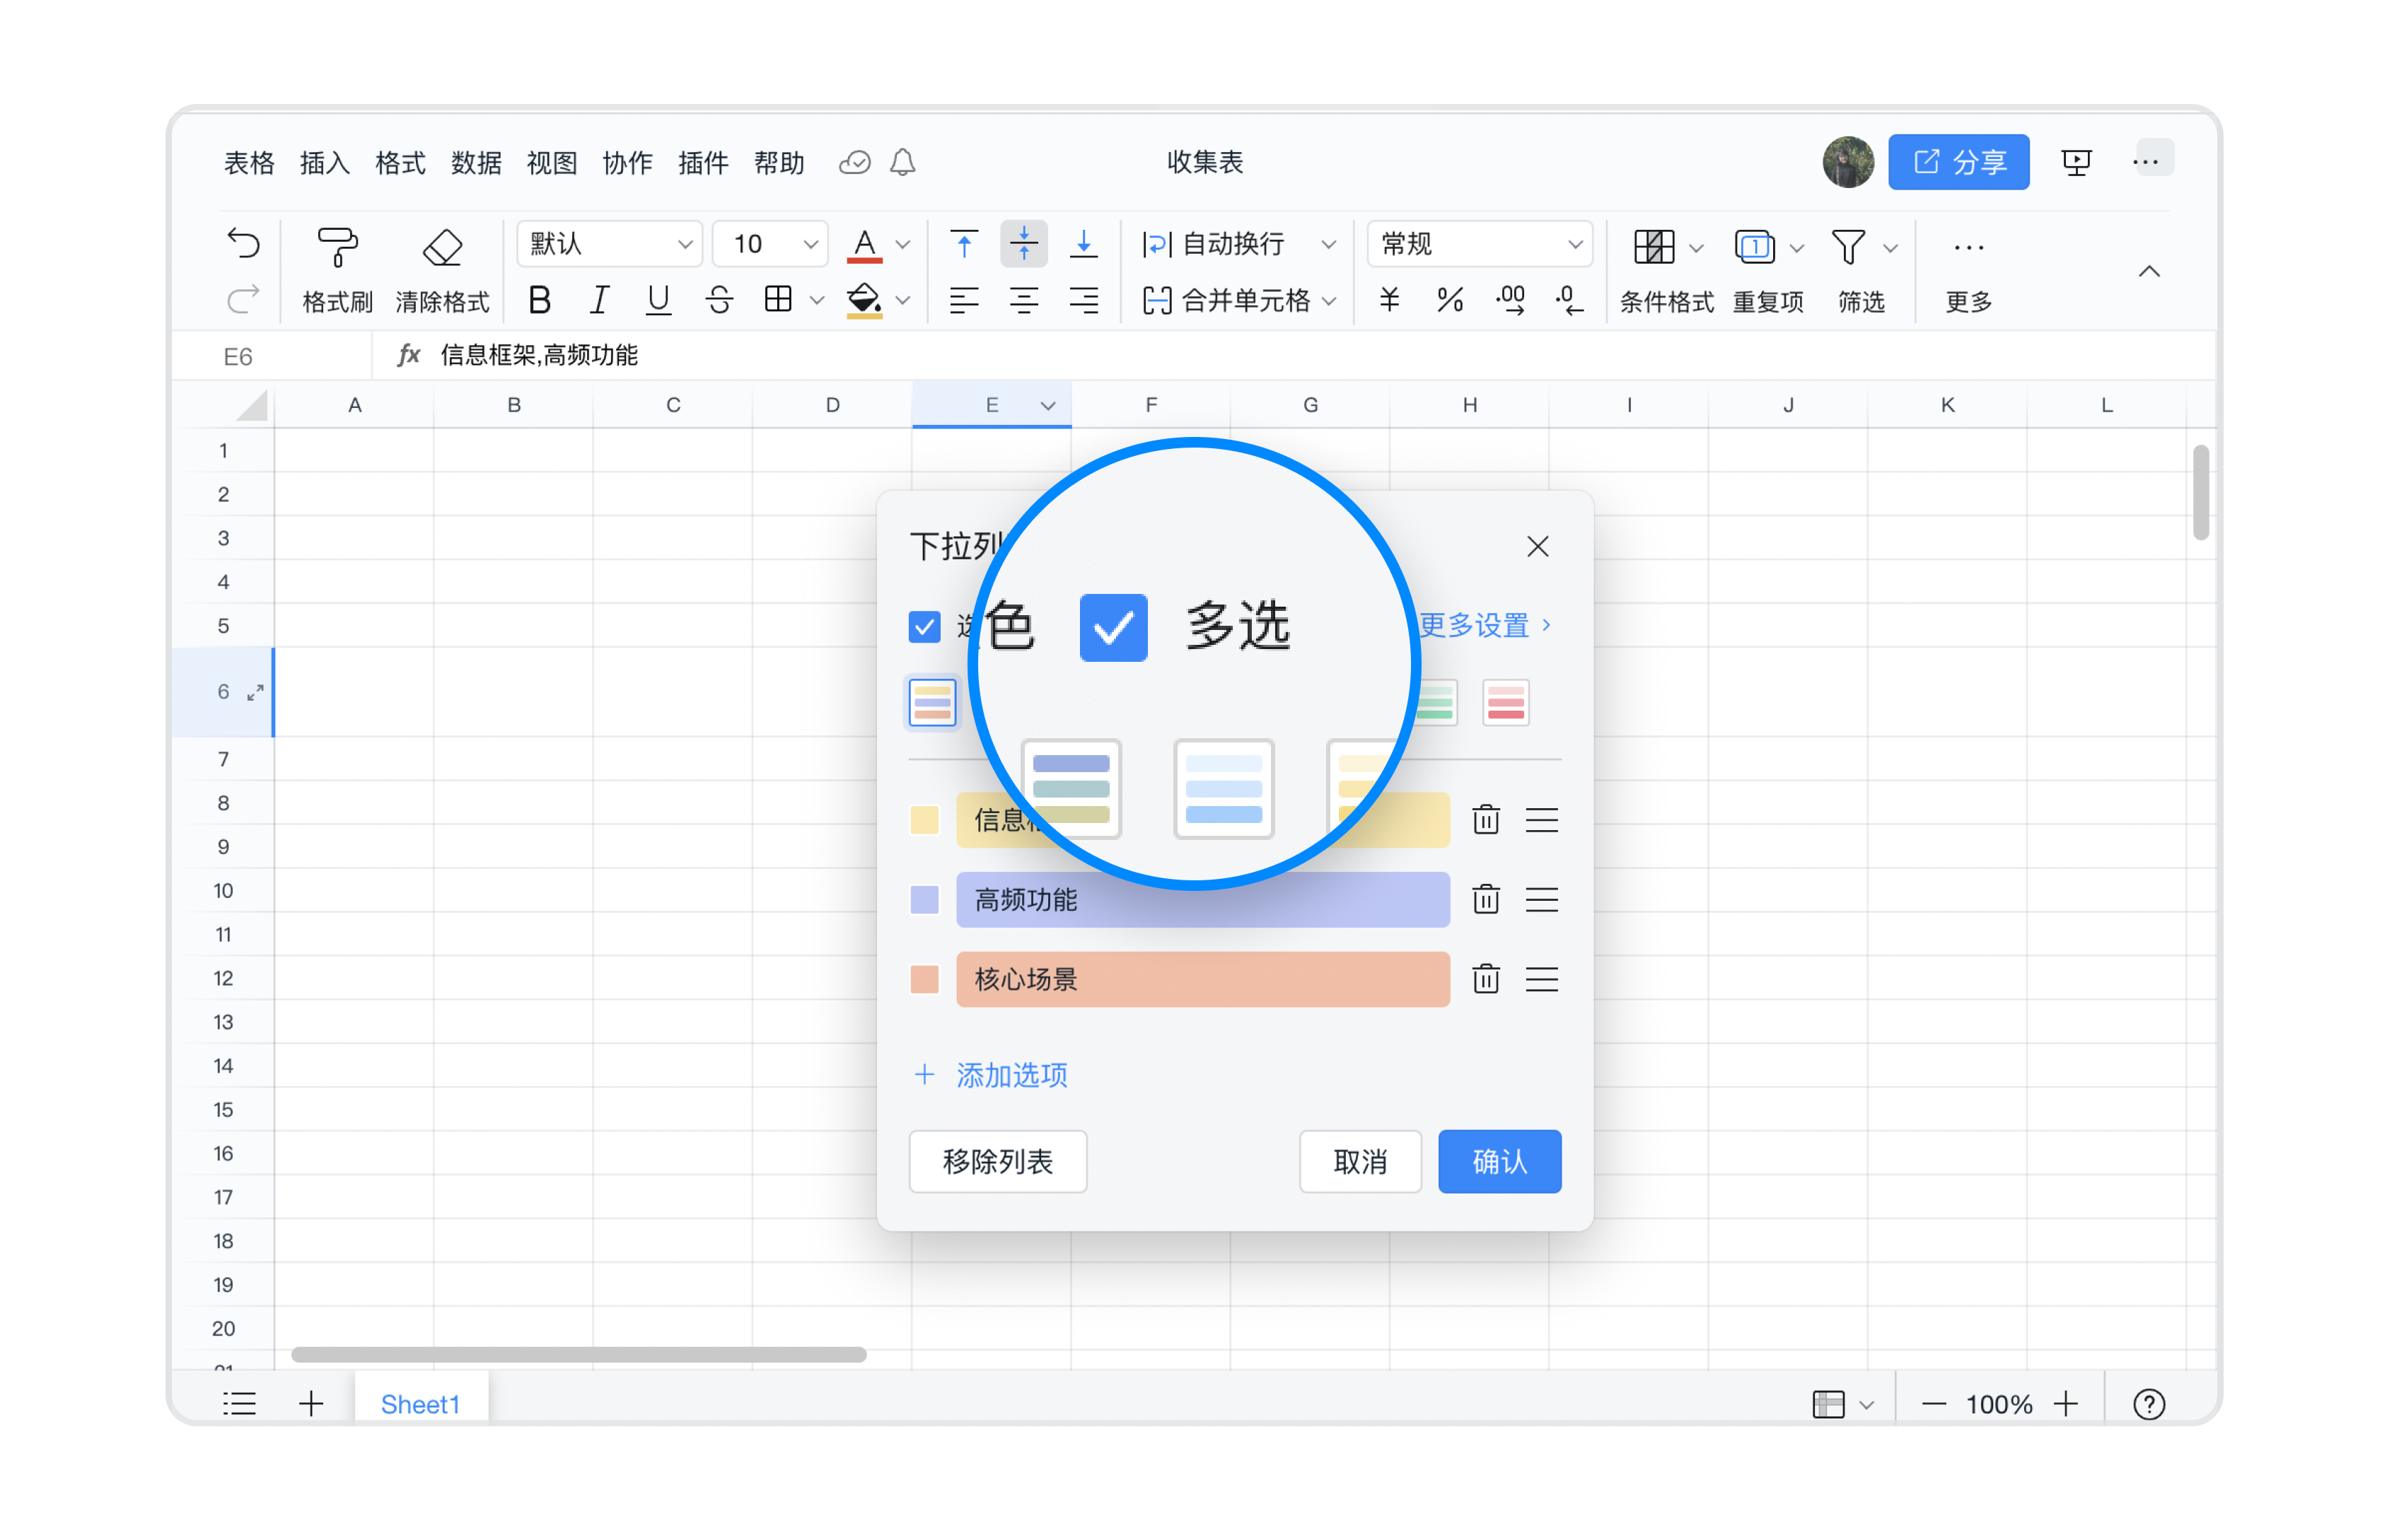Click the font color A icon
2387x1540 pixels.
[864, 245]
